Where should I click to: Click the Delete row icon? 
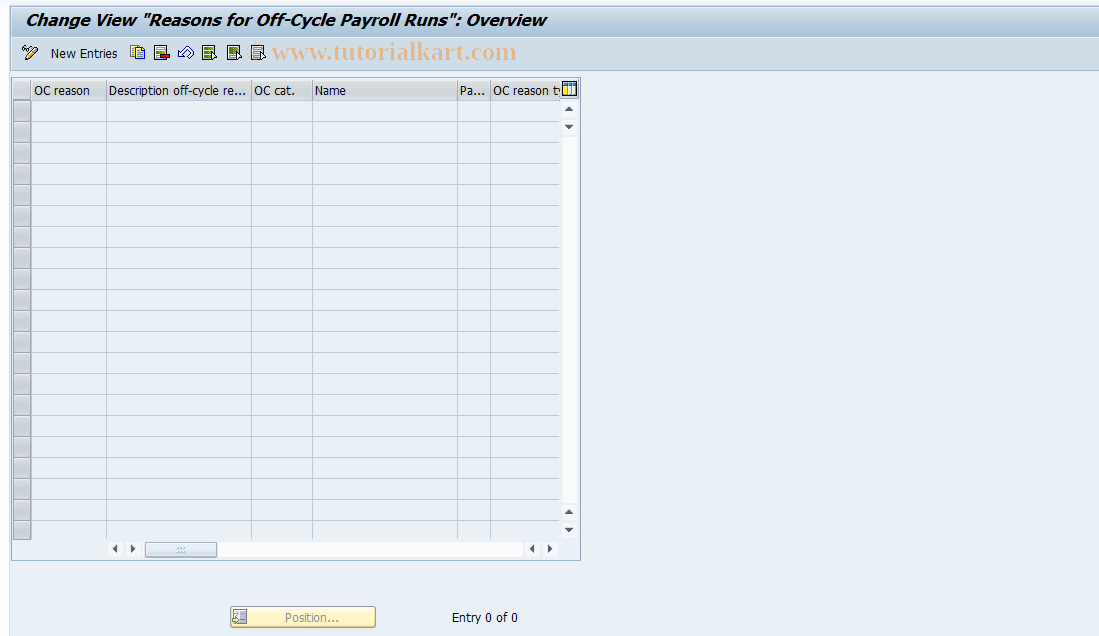(x=162, y=53)
